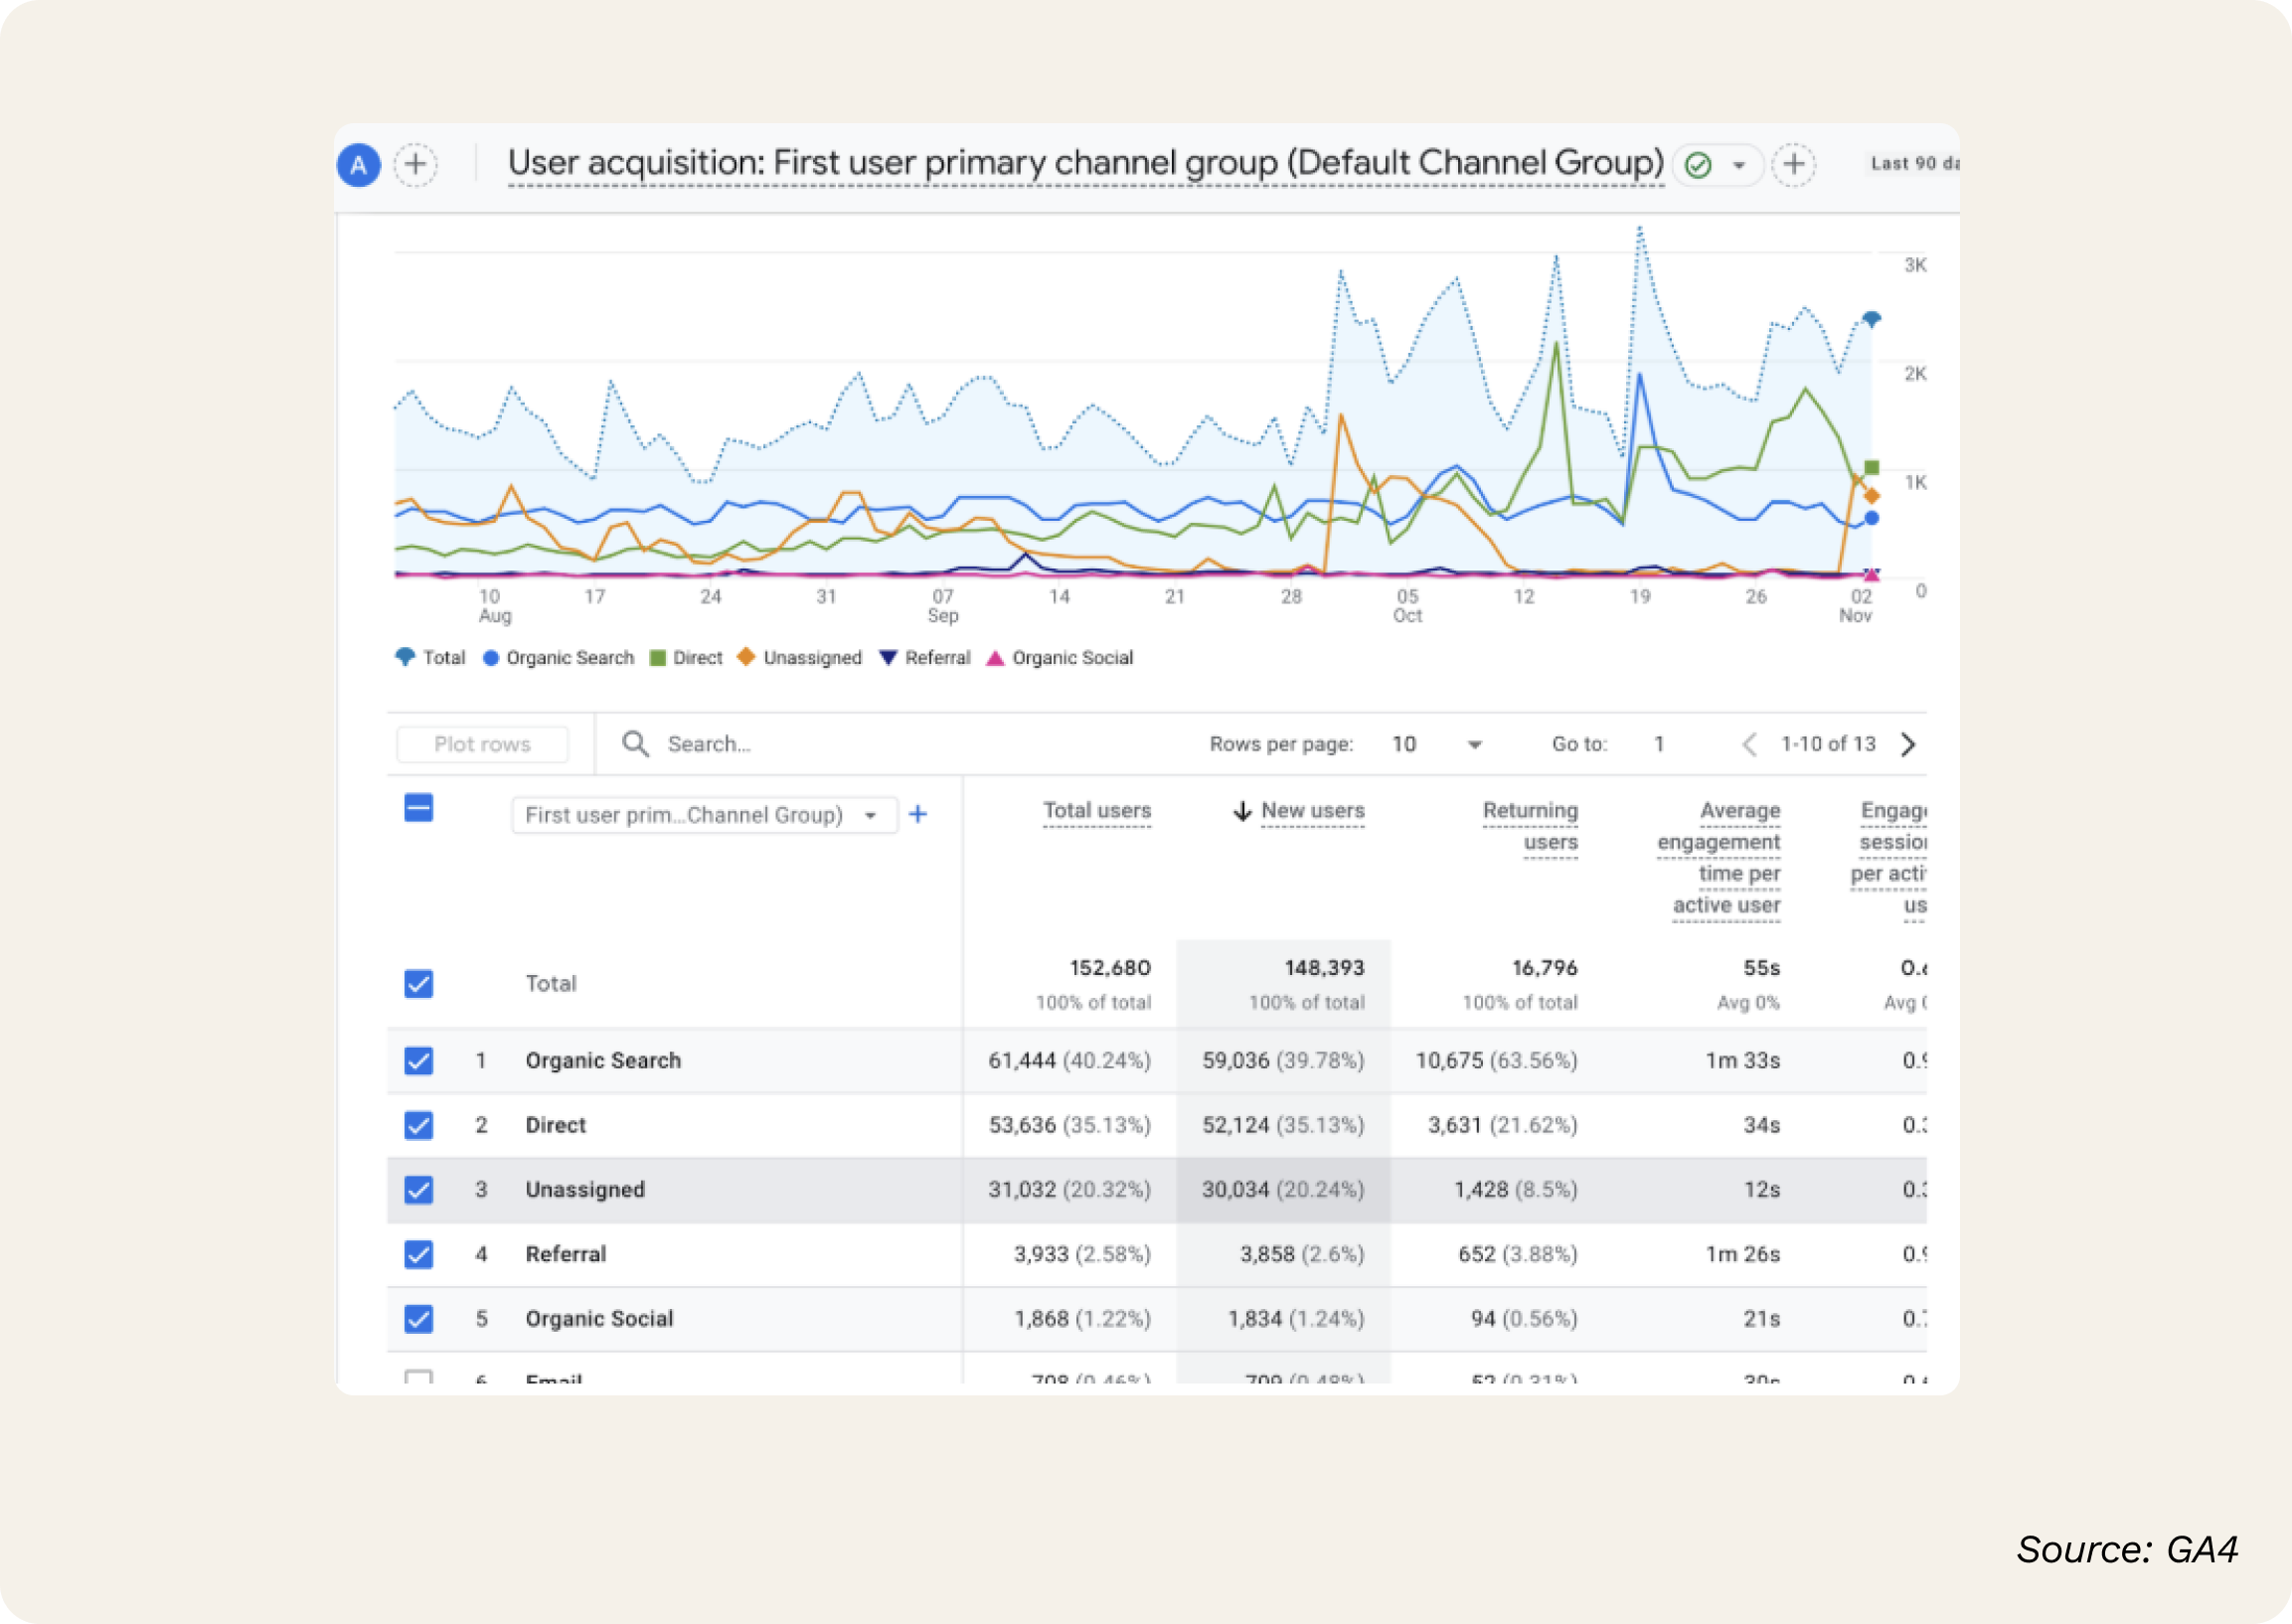Click the dashed plus icon right of the report title
The width and height of the screenshot is (2292, 1624).
(x=1793, y=165)
